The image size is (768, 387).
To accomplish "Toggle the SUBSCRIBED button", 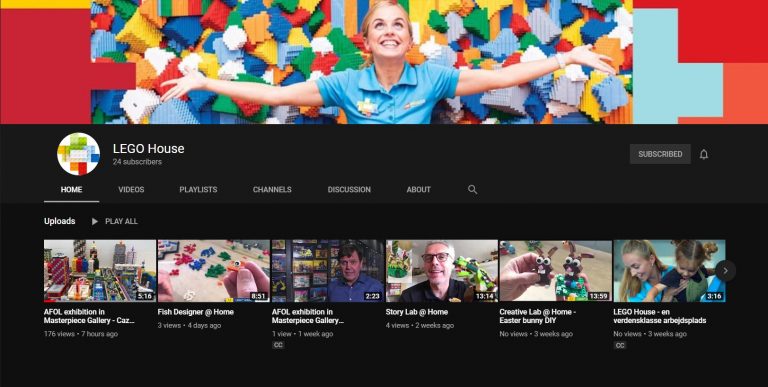I will coord(660,154).
